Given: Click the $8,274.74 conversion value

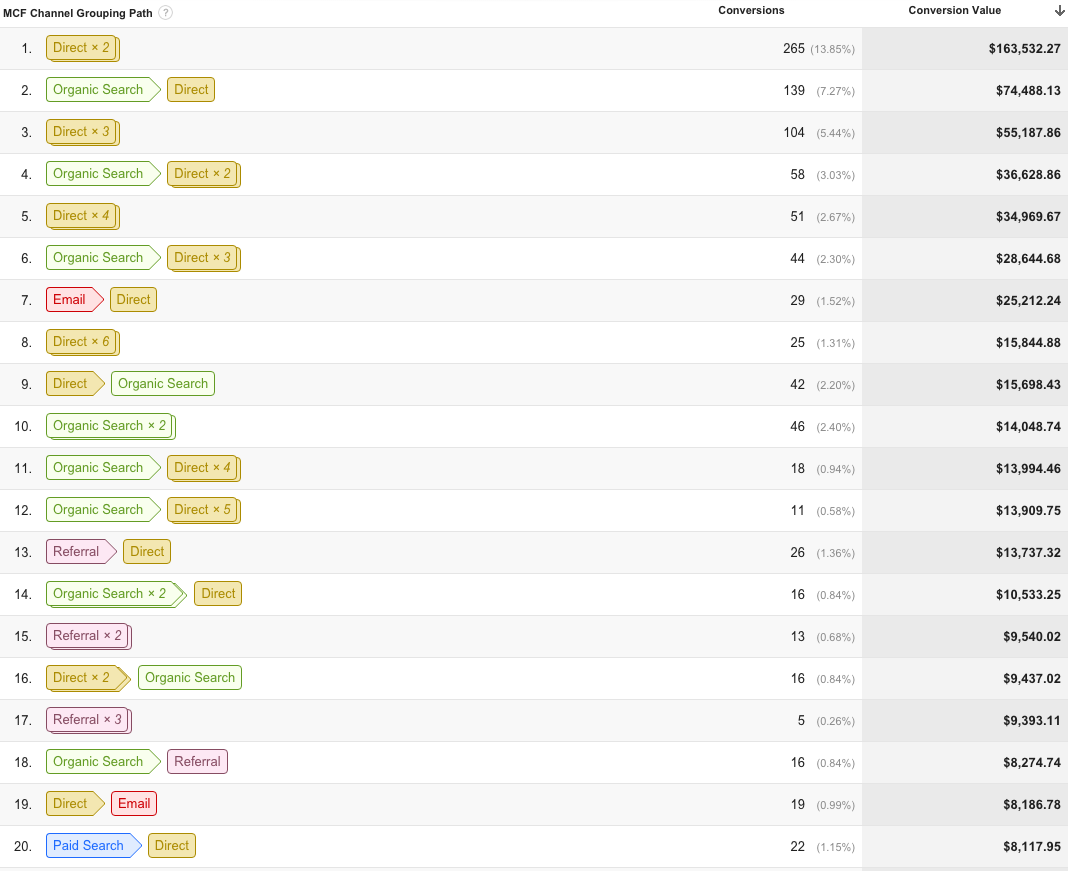Looking at the screenshot, I should pos(1031,763).
